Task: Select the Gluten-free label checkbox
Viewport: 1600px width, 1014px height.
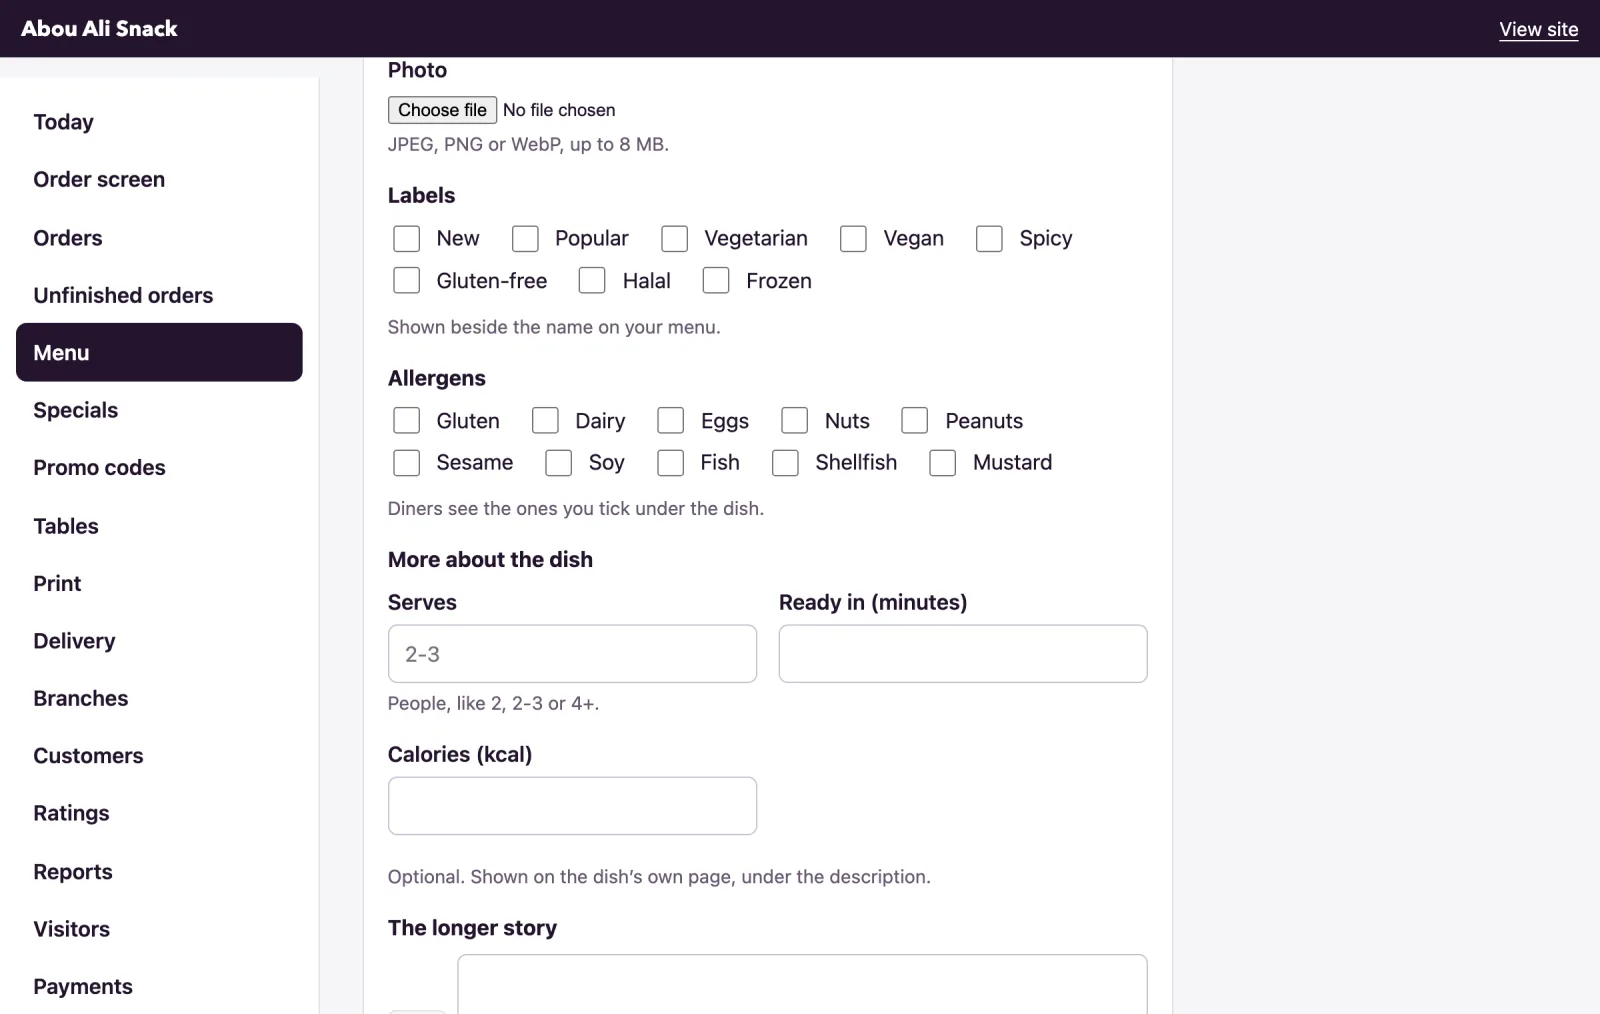Action: (406, 281)
